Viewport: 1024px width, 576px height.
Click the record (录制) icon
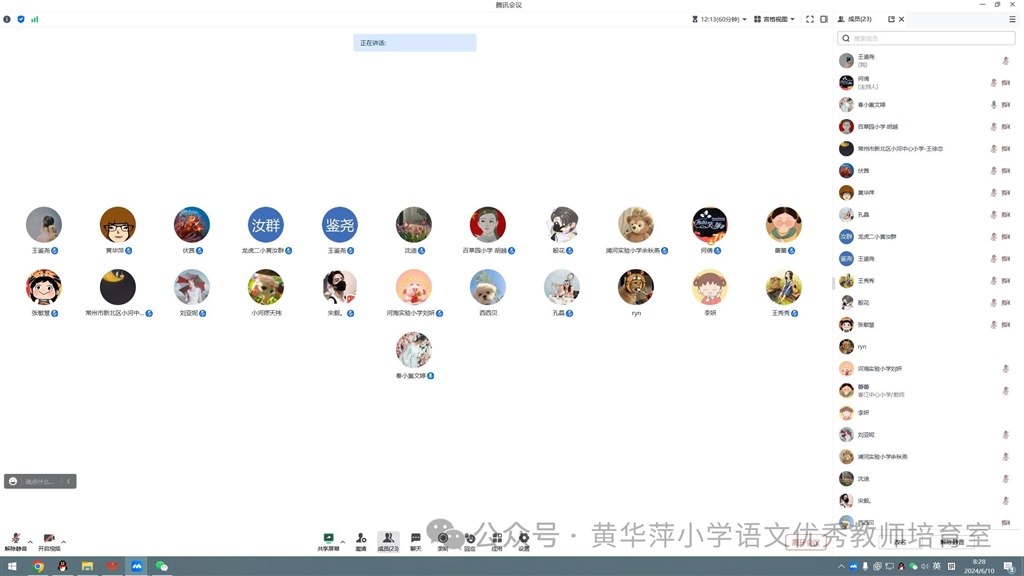(x=443, y=538)
